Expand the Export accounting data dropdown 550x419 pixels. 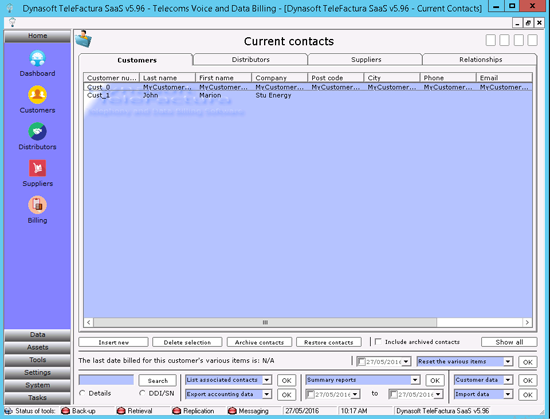pos(267,394)
